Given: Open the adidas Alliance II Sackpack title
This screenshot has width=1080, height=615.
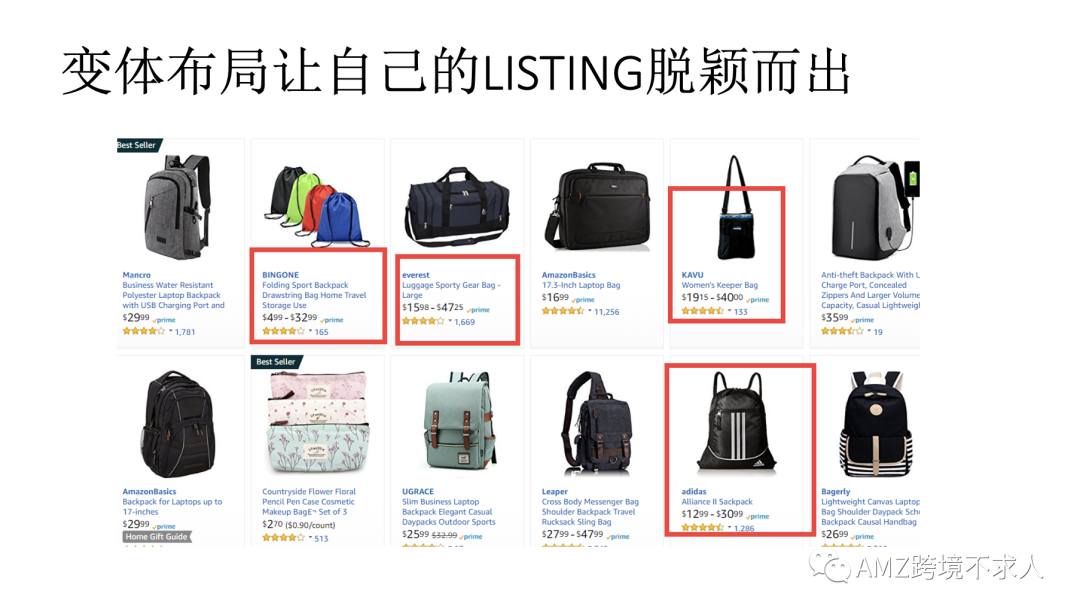Looking at the screenshot, I should [716, 502].
